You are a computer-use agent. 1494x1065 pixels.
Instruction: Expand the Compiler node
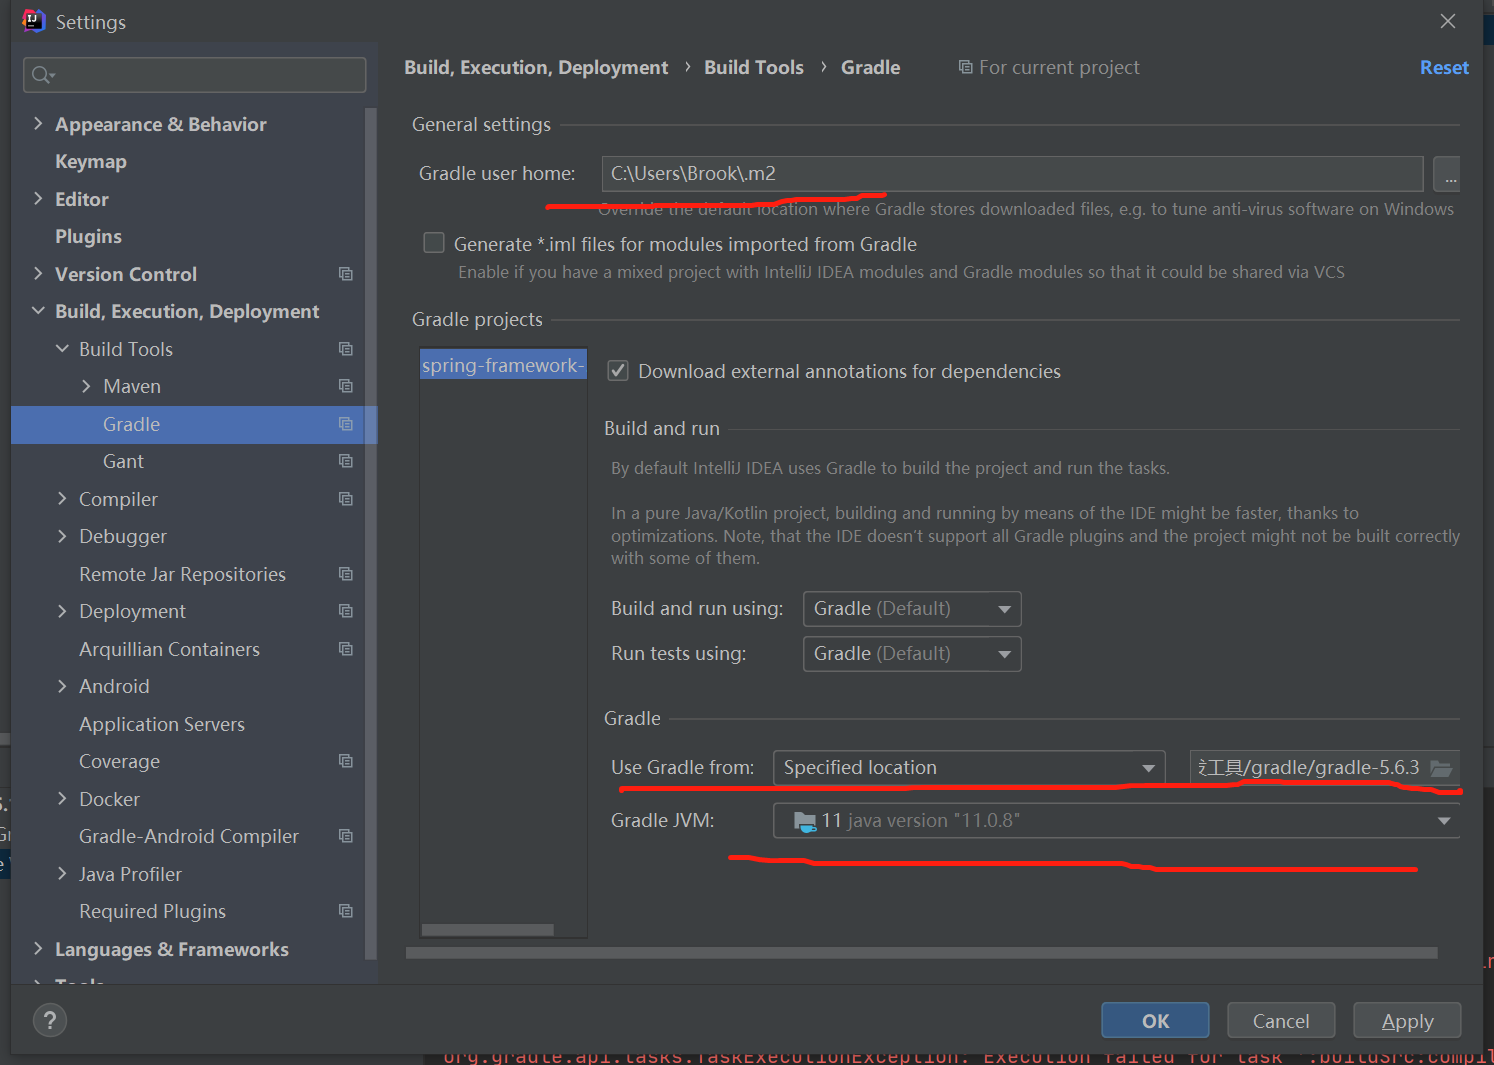(62, 499)
